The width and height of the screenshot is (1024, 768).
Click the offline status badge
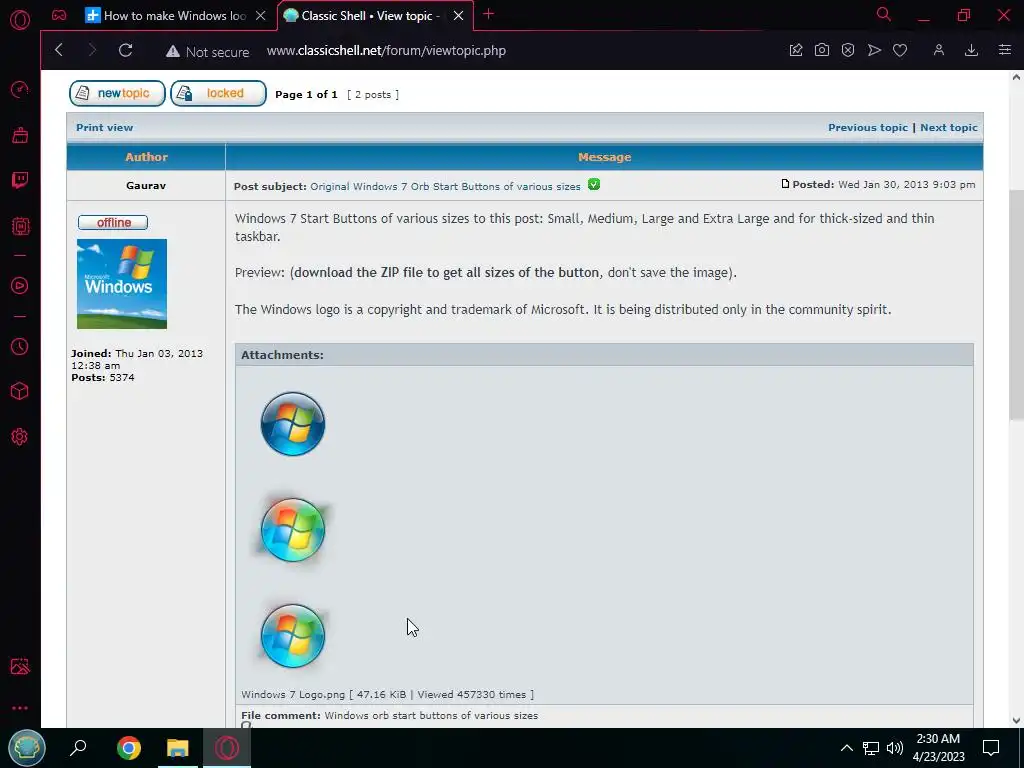(x=113, y=223)
